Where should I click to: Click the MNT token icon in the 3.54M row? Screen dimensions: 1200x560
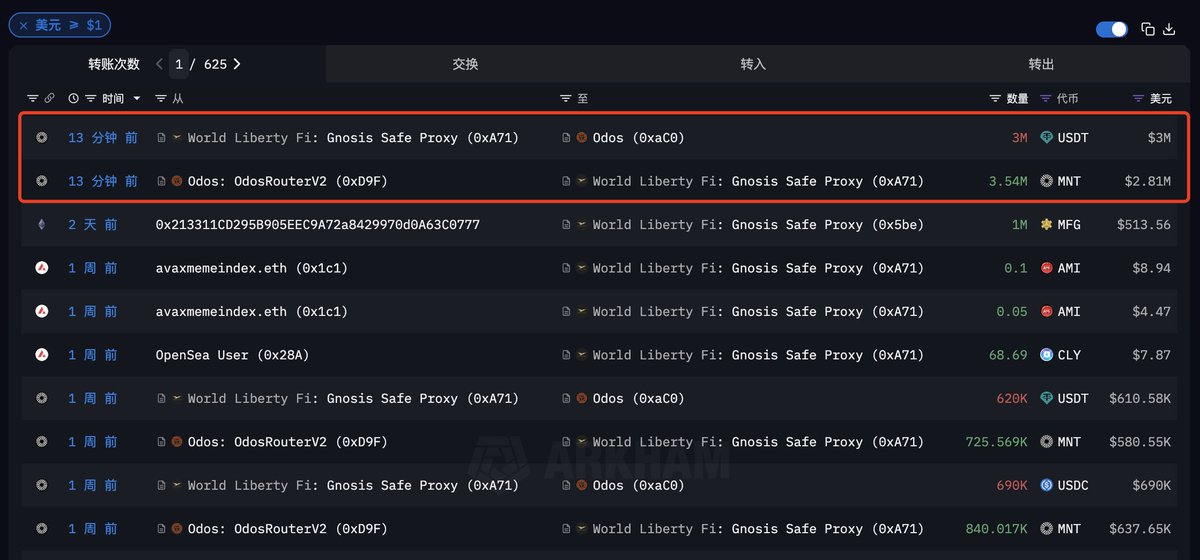coord(1047,181)
